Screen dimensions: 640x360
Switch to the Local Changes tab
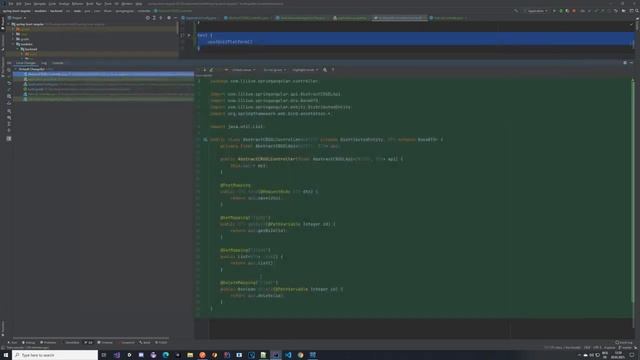tap(25, 63)
